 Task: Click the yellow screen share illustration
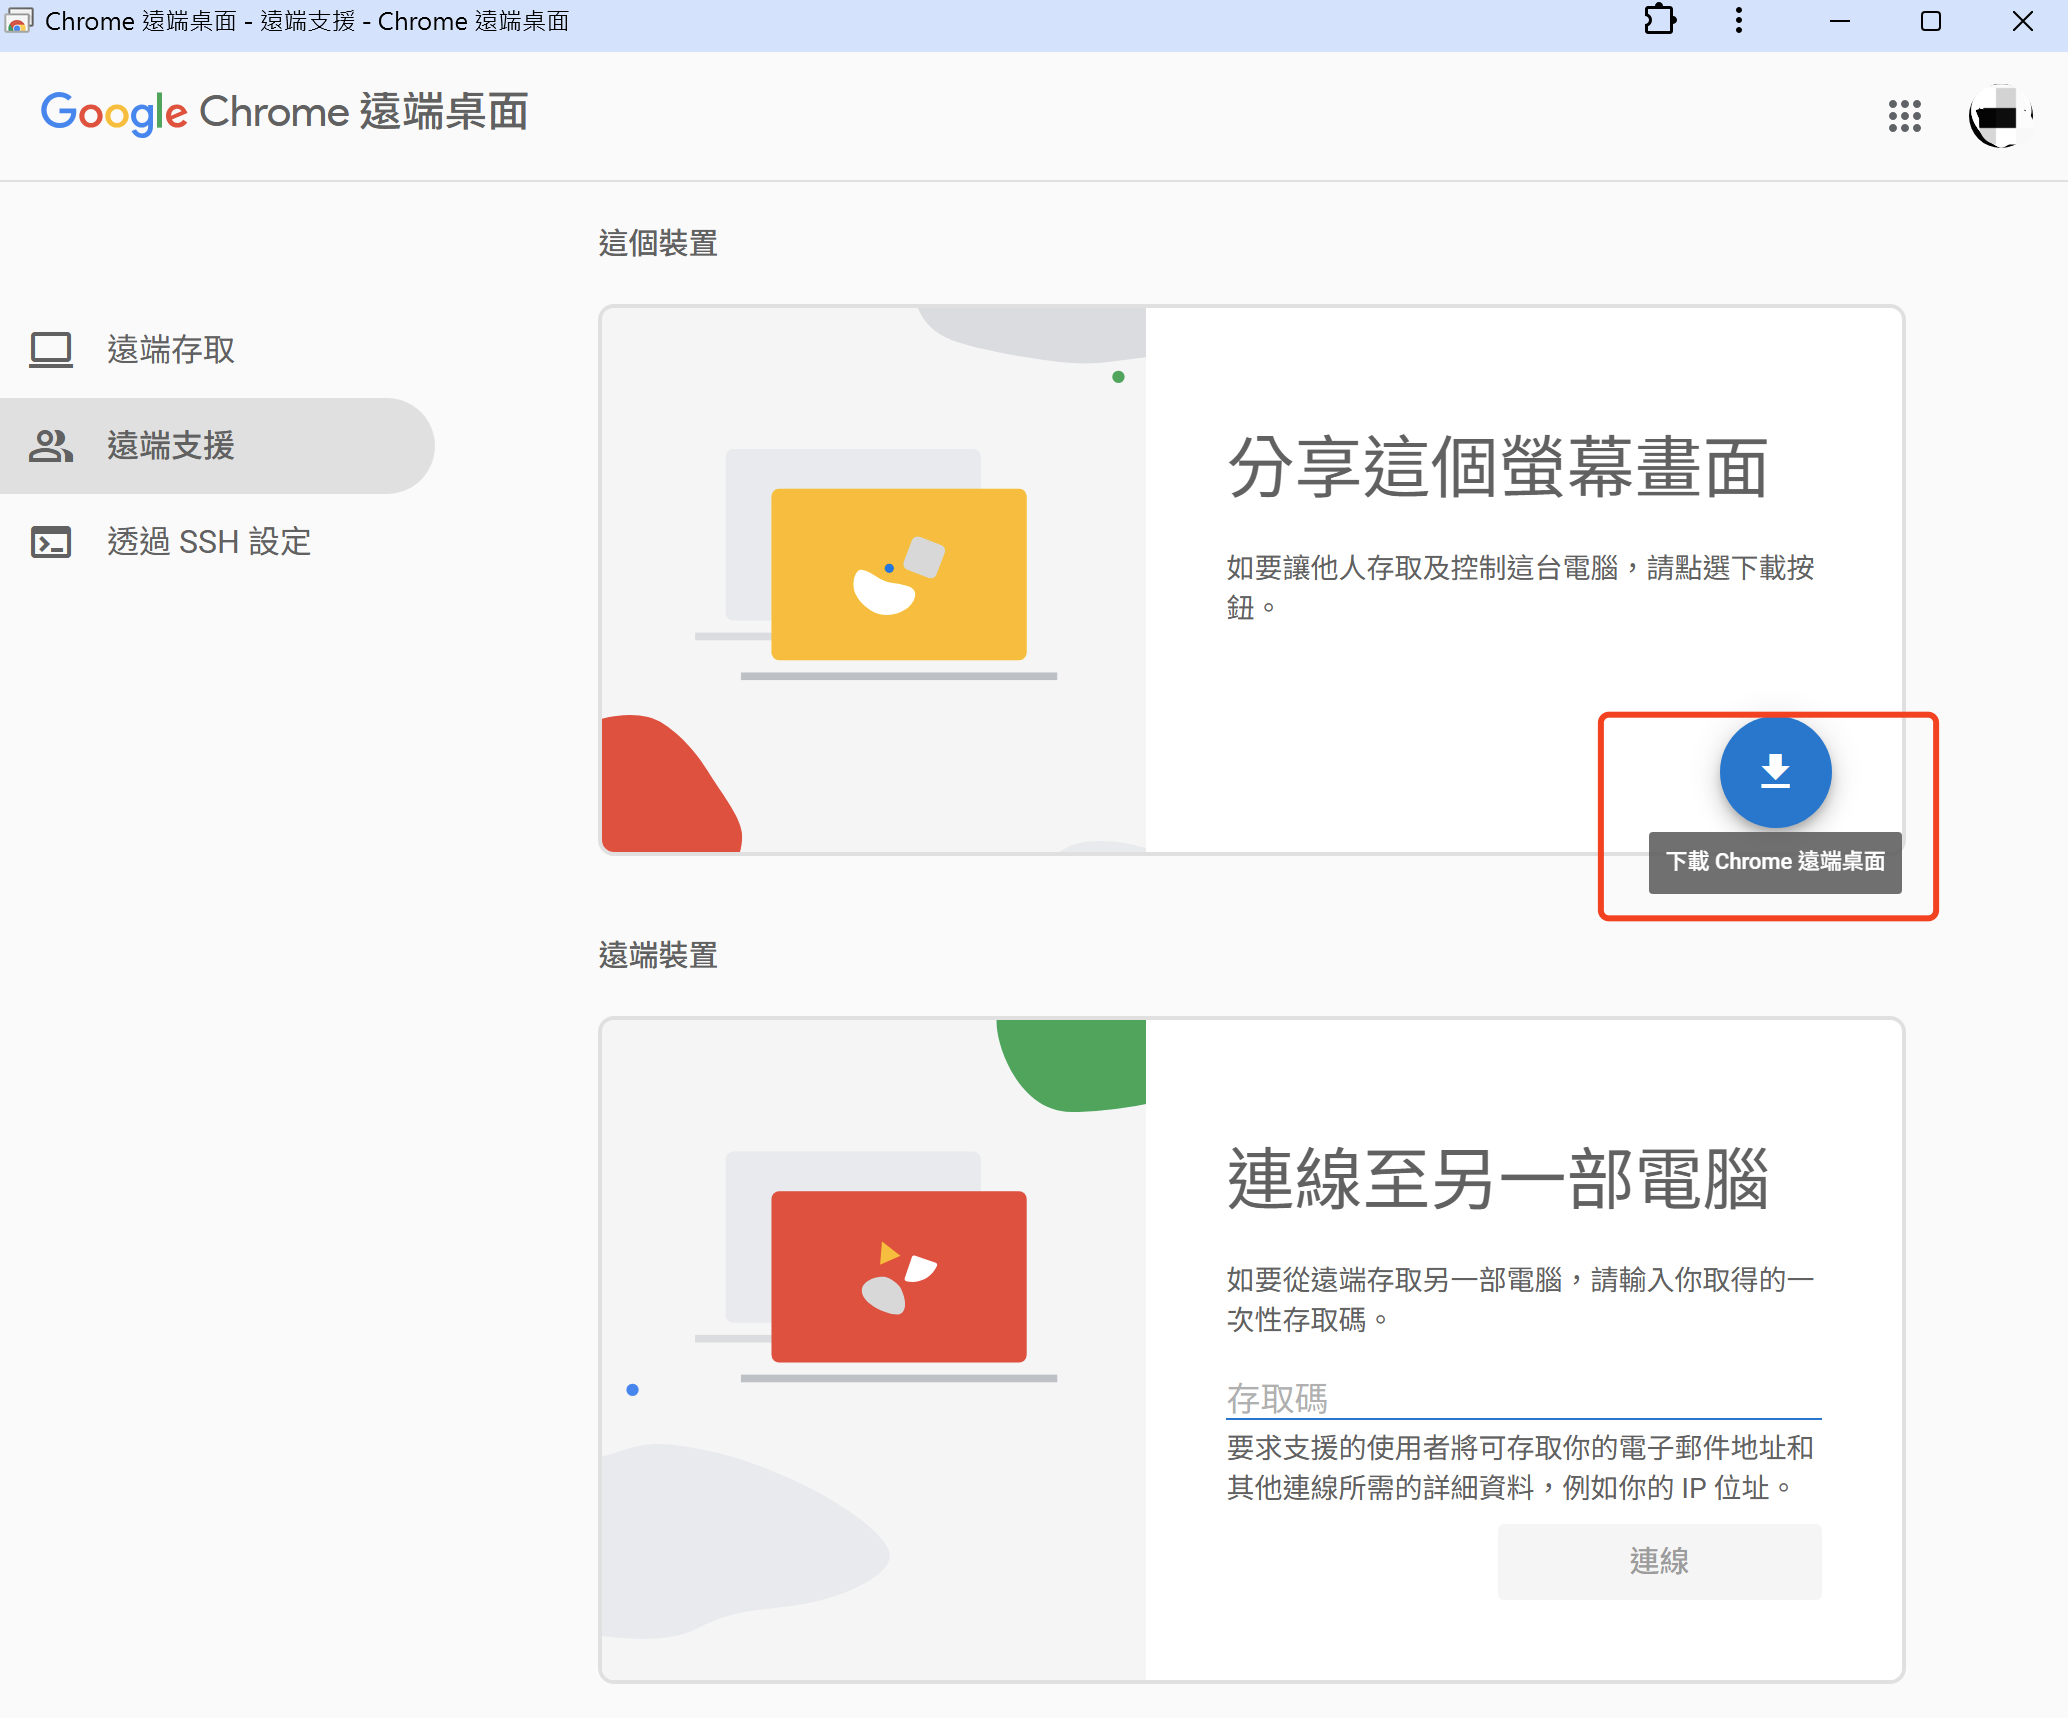[898, 574]
